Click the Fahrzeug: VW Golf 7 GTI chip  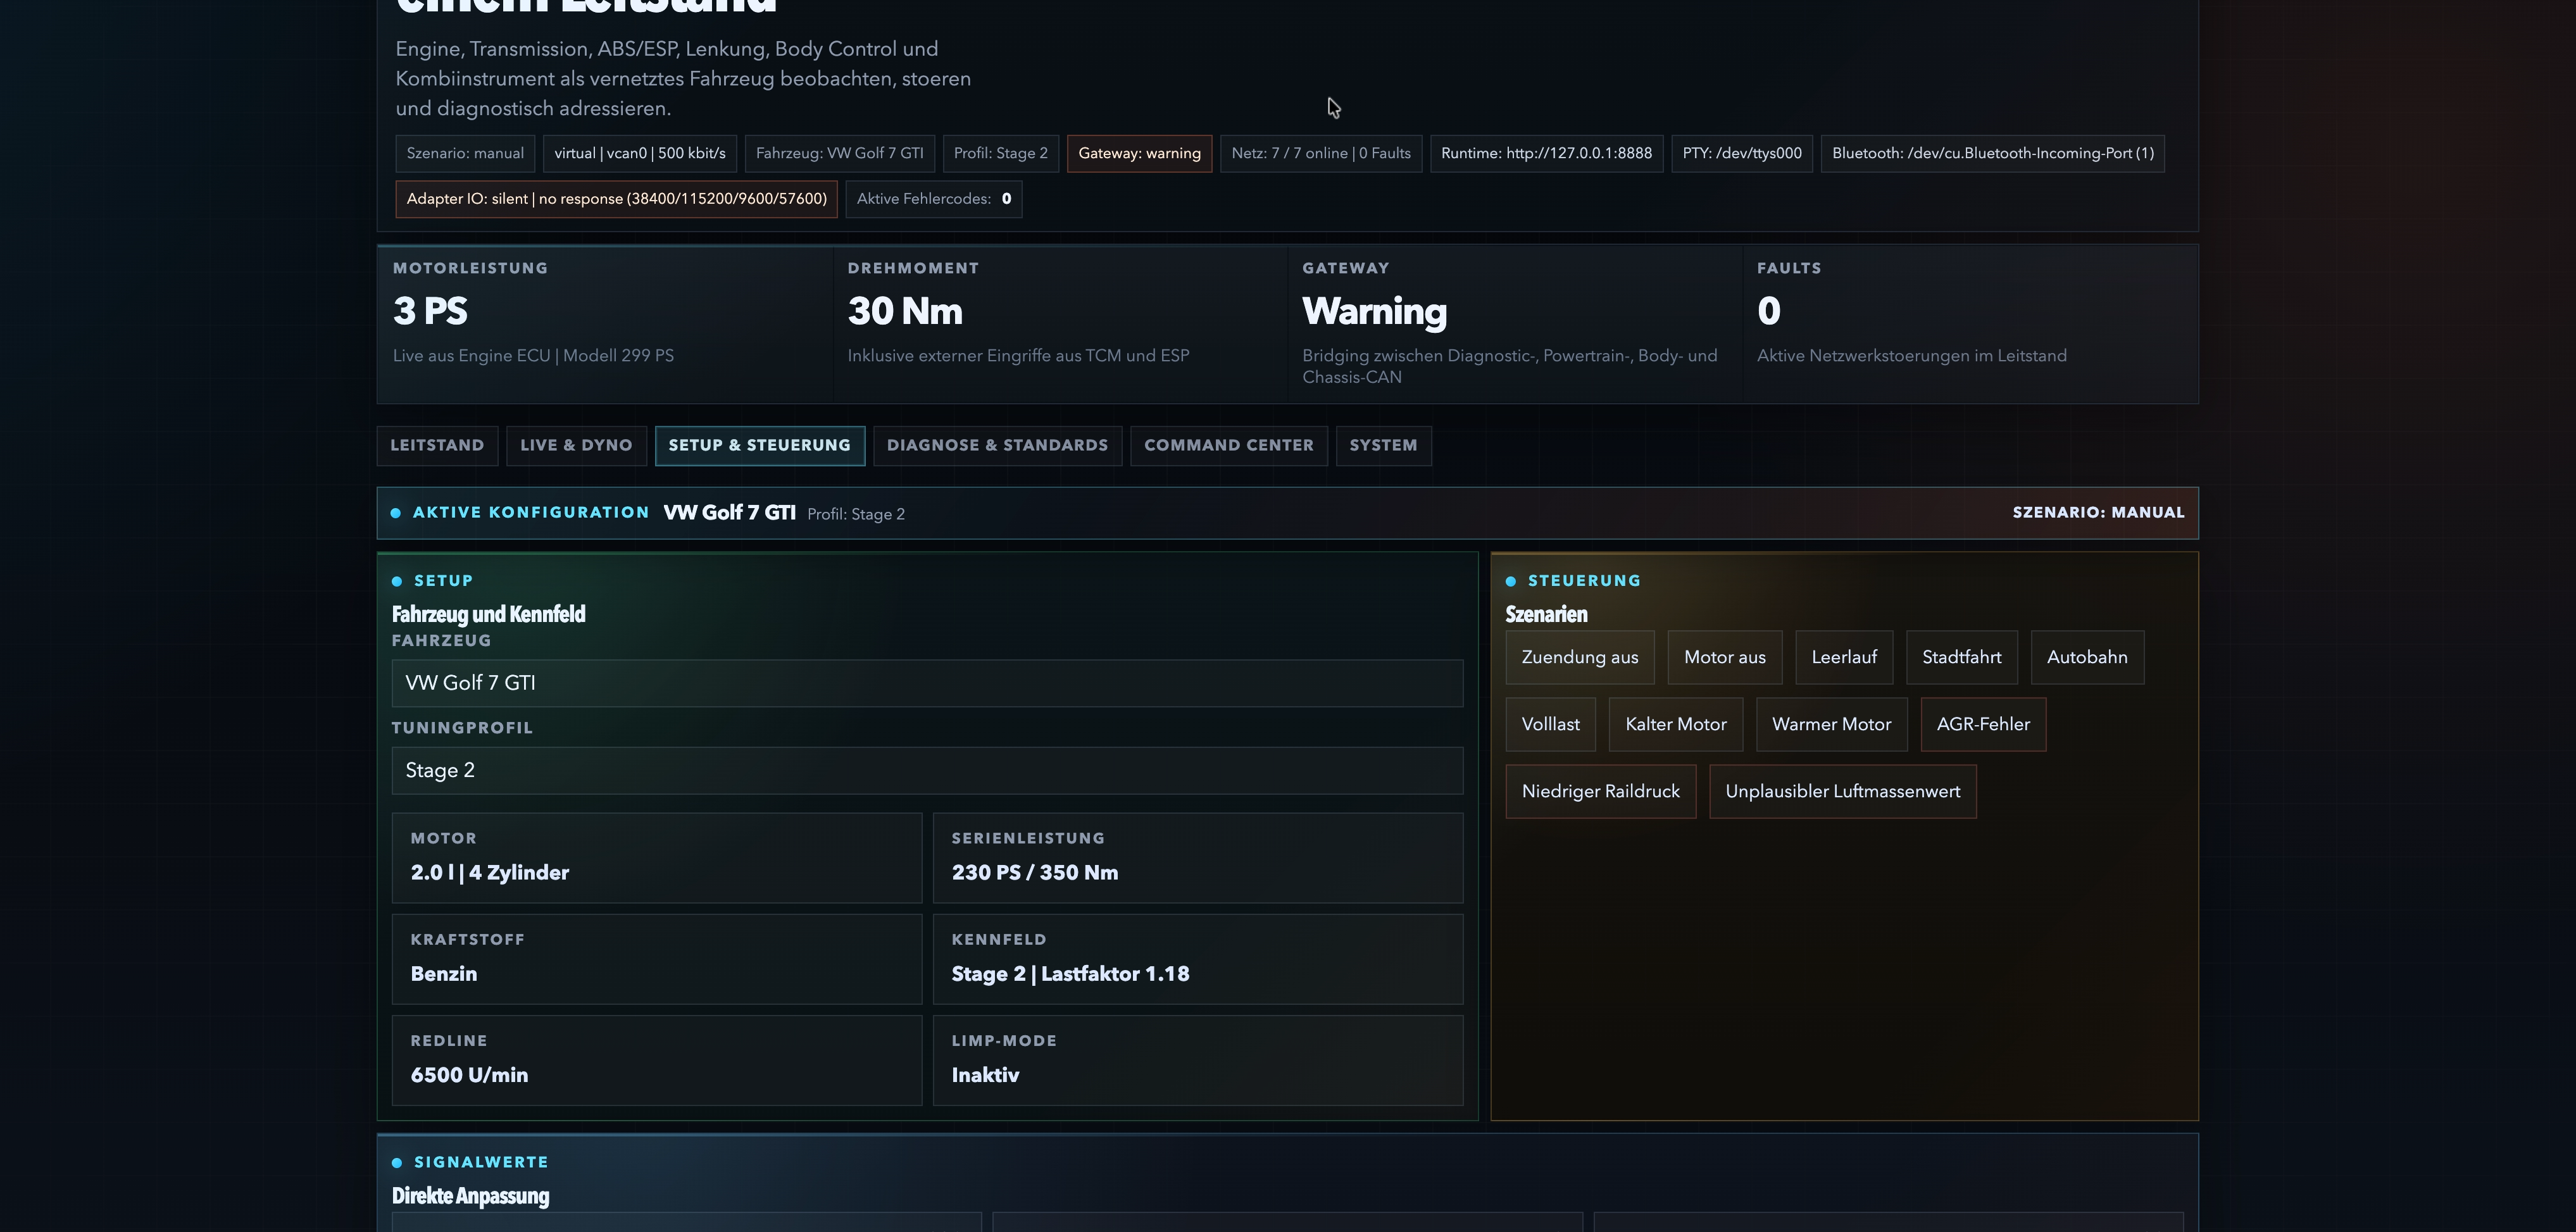coord(840,154)
